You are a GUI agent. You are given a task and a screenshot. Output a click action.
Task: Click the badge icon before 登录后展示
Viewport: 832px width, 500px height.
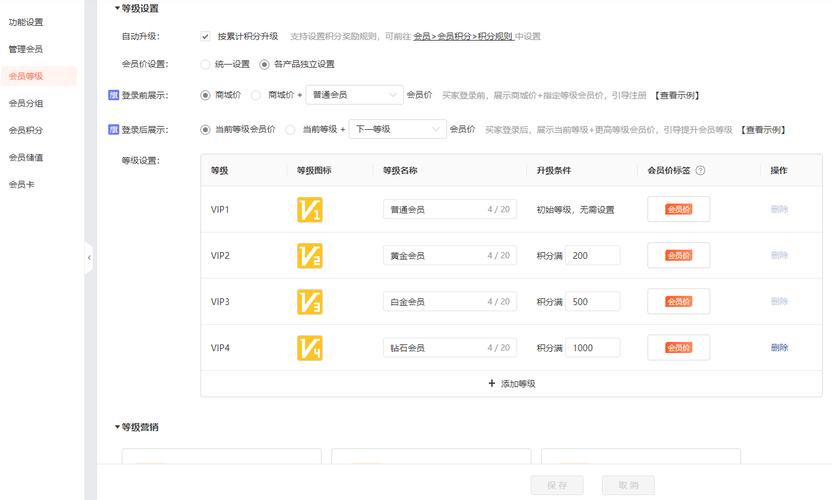click(x=114, y=129)
